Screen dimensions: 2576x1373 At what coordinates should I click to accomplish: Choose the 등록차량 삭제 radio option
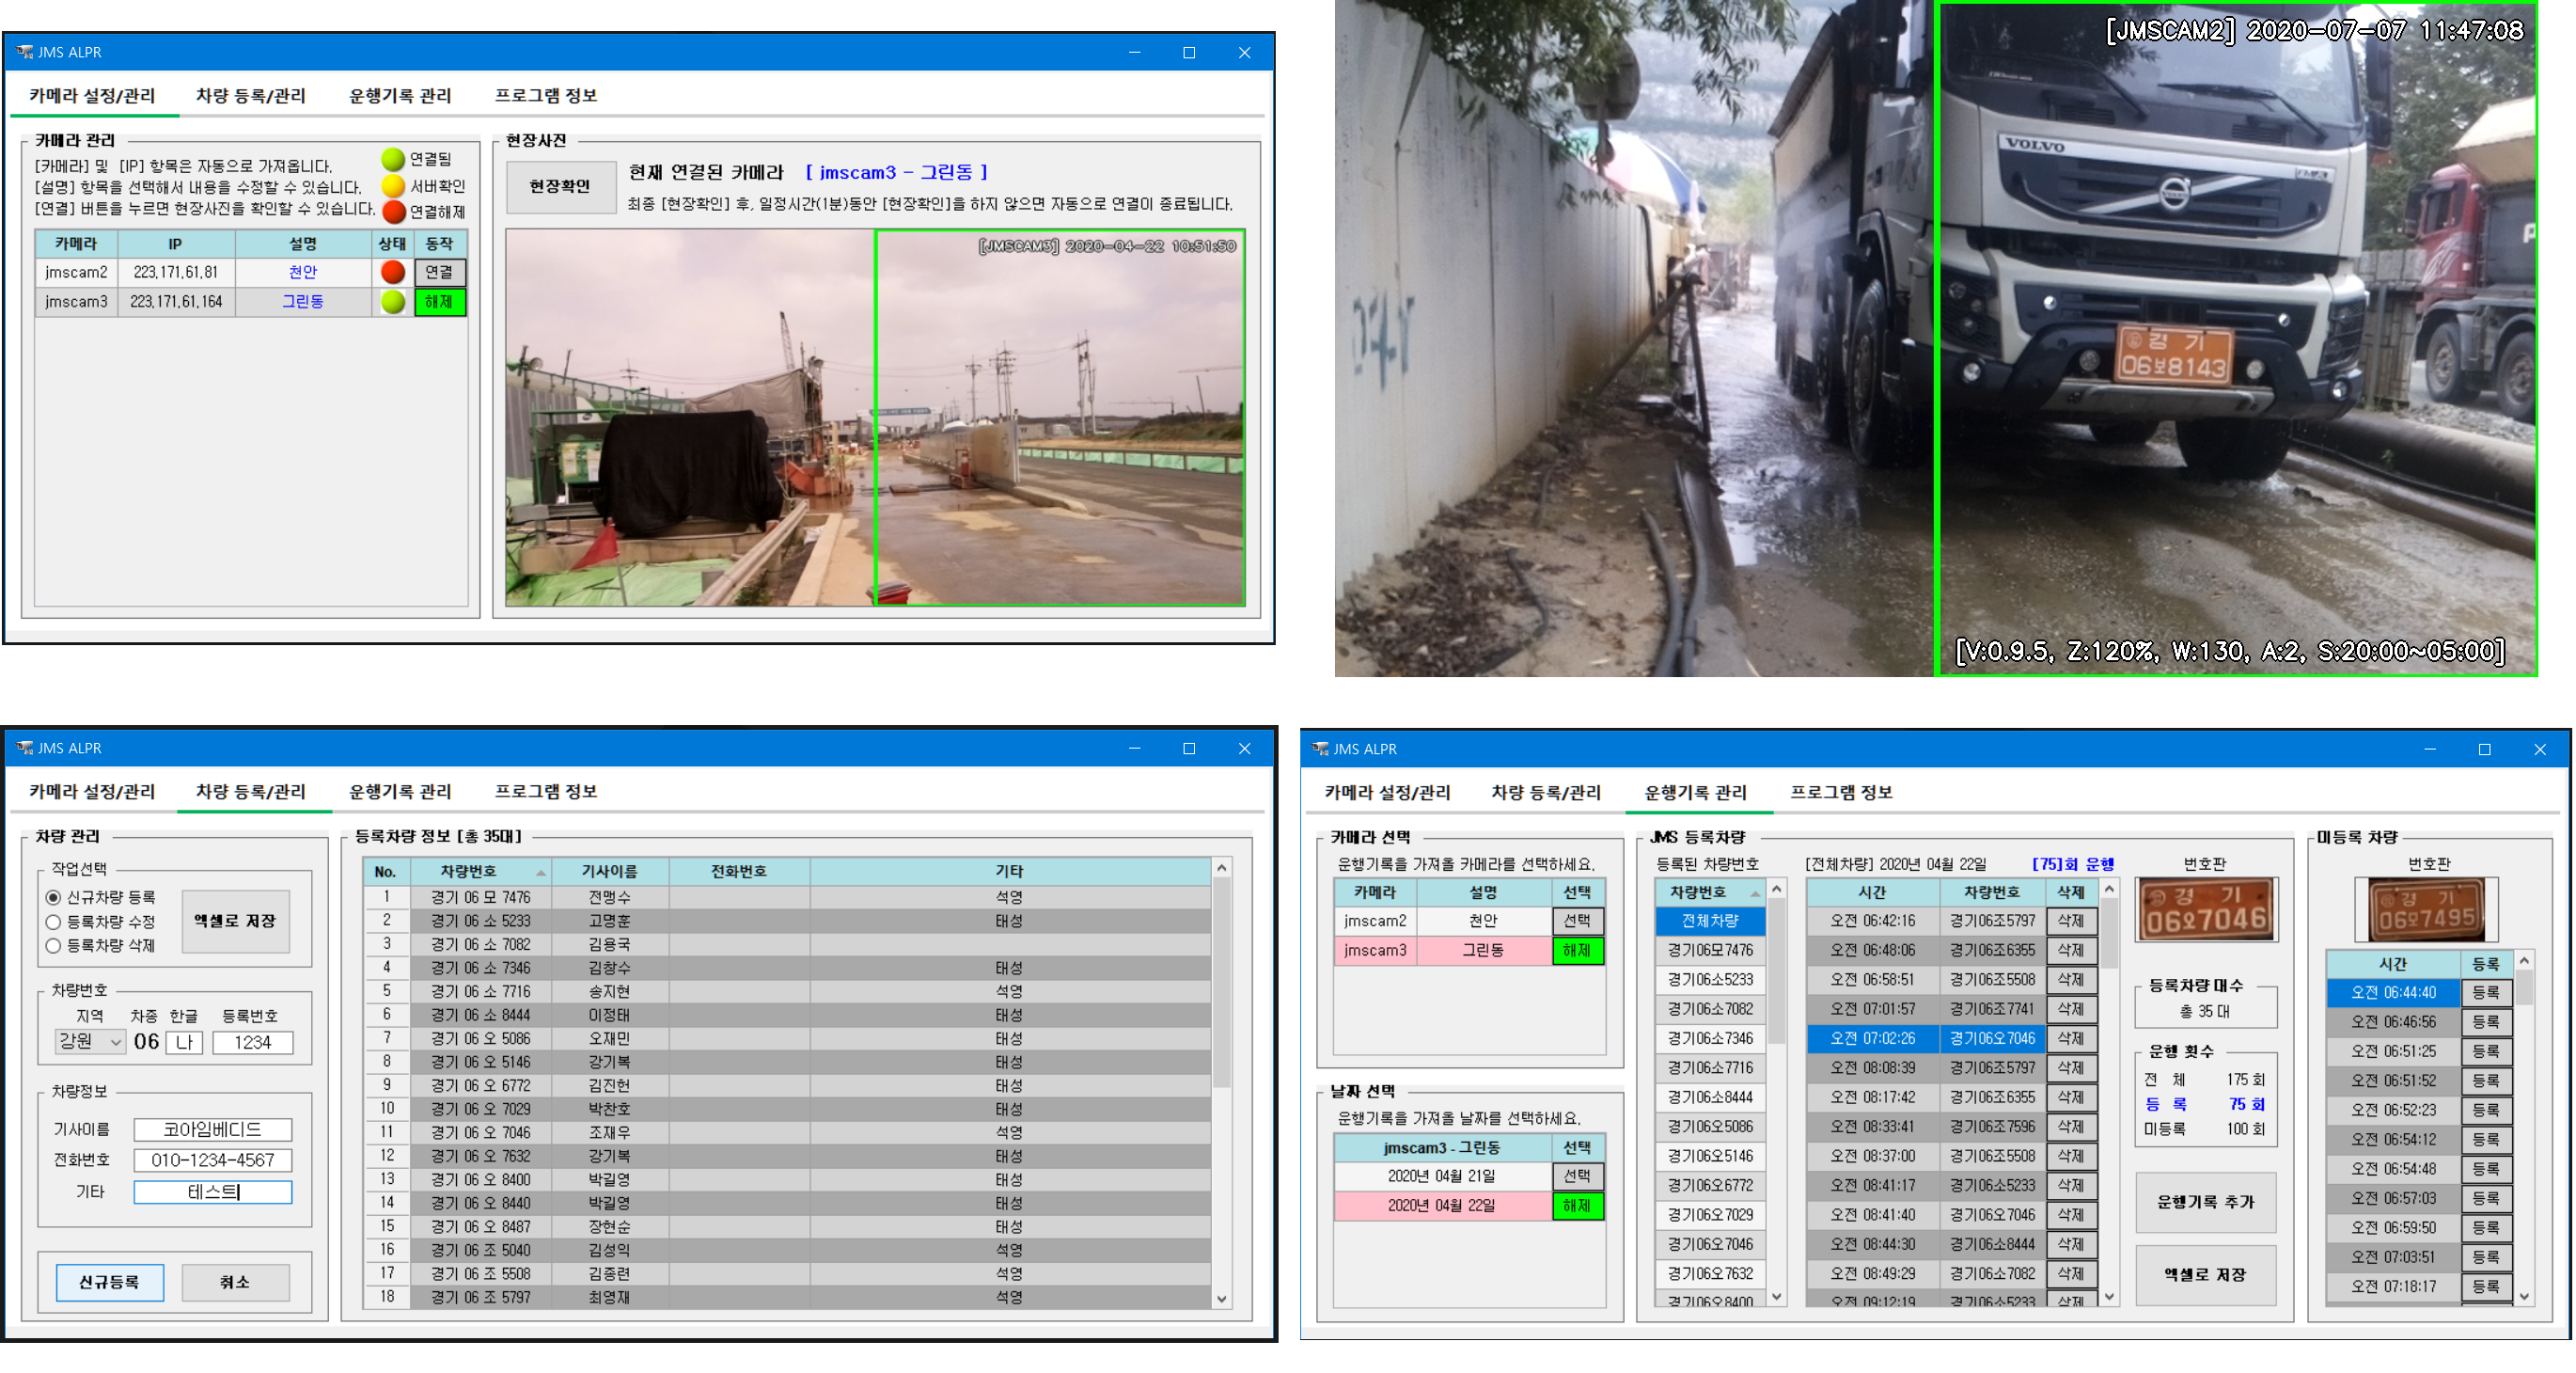[x=54, y=945]
